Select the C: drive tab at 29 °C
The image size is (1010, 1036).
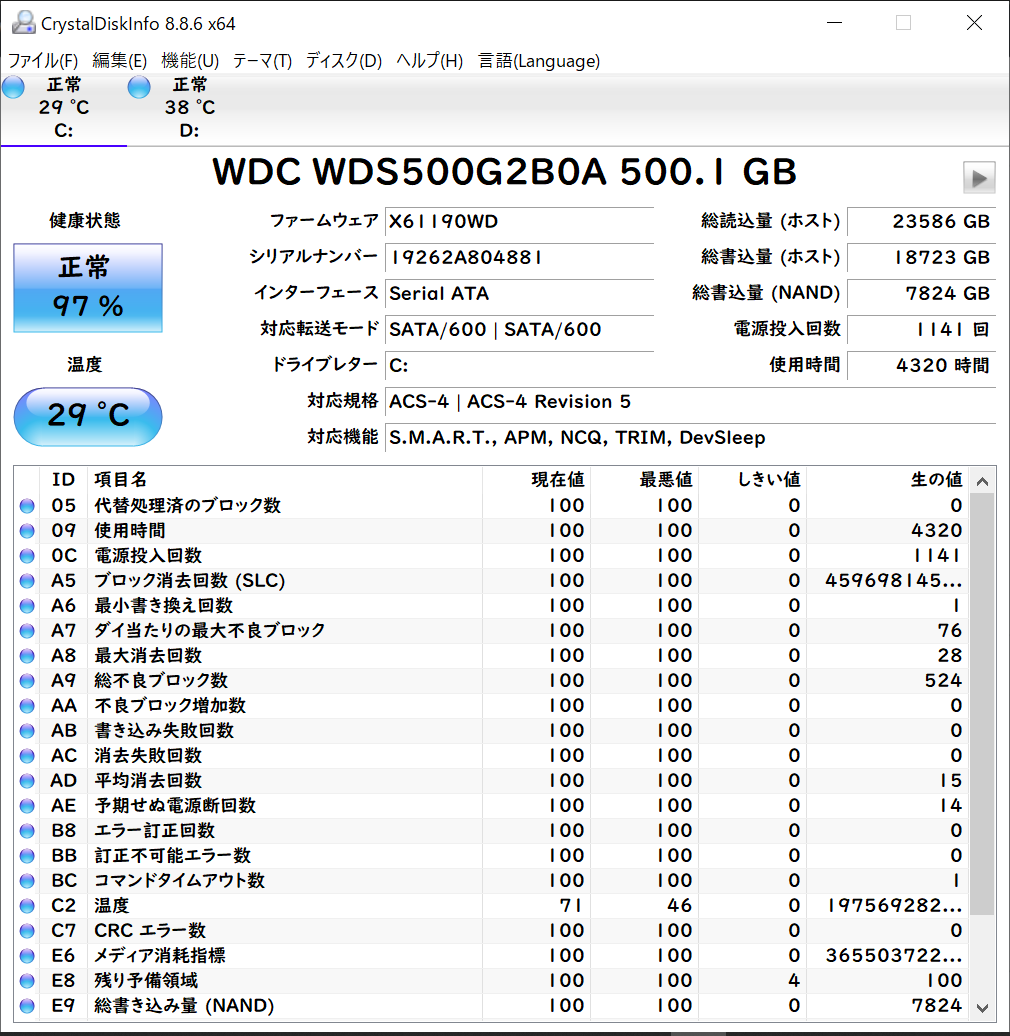[x=63, y=108]
